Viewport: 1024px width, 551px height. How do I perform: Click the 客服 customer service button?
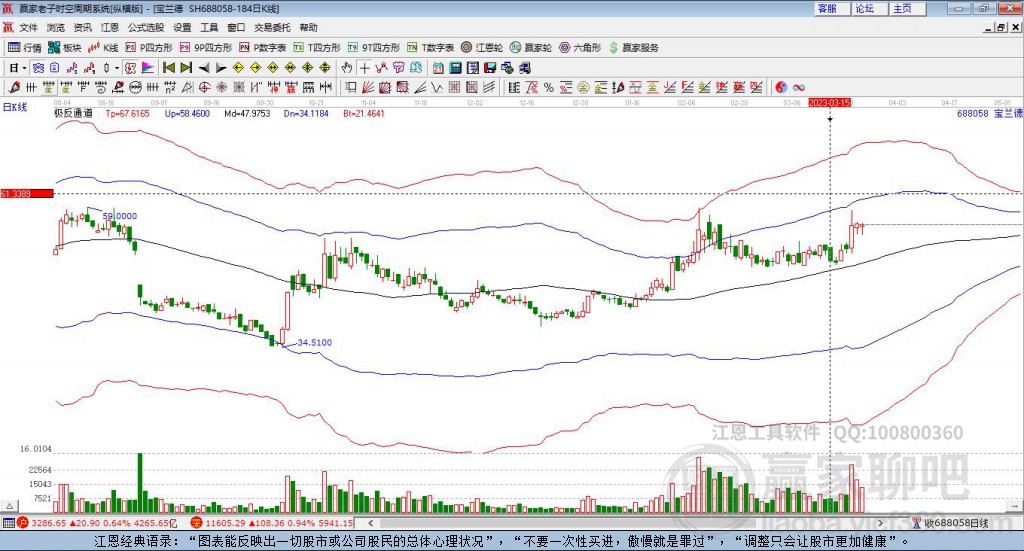point(832,8)
